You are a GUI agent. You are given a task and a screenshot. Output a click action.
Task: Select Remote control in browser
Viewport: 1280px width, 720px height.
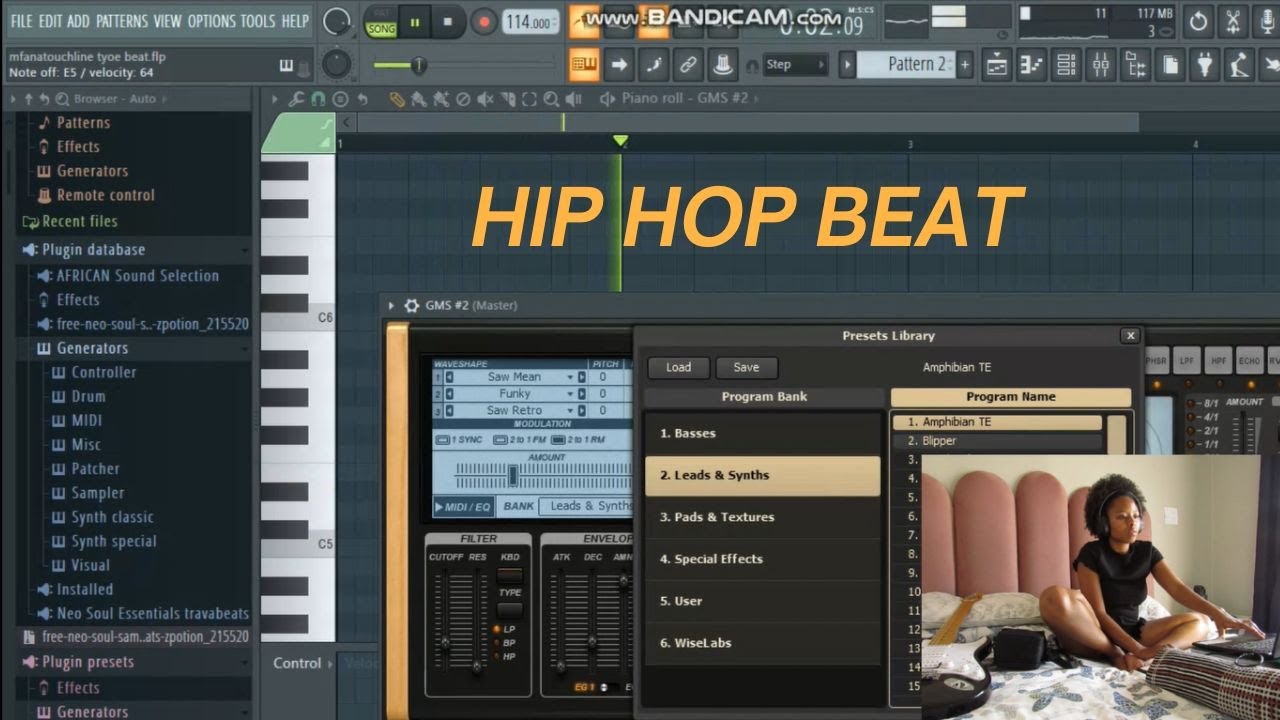tap(105, 195)
